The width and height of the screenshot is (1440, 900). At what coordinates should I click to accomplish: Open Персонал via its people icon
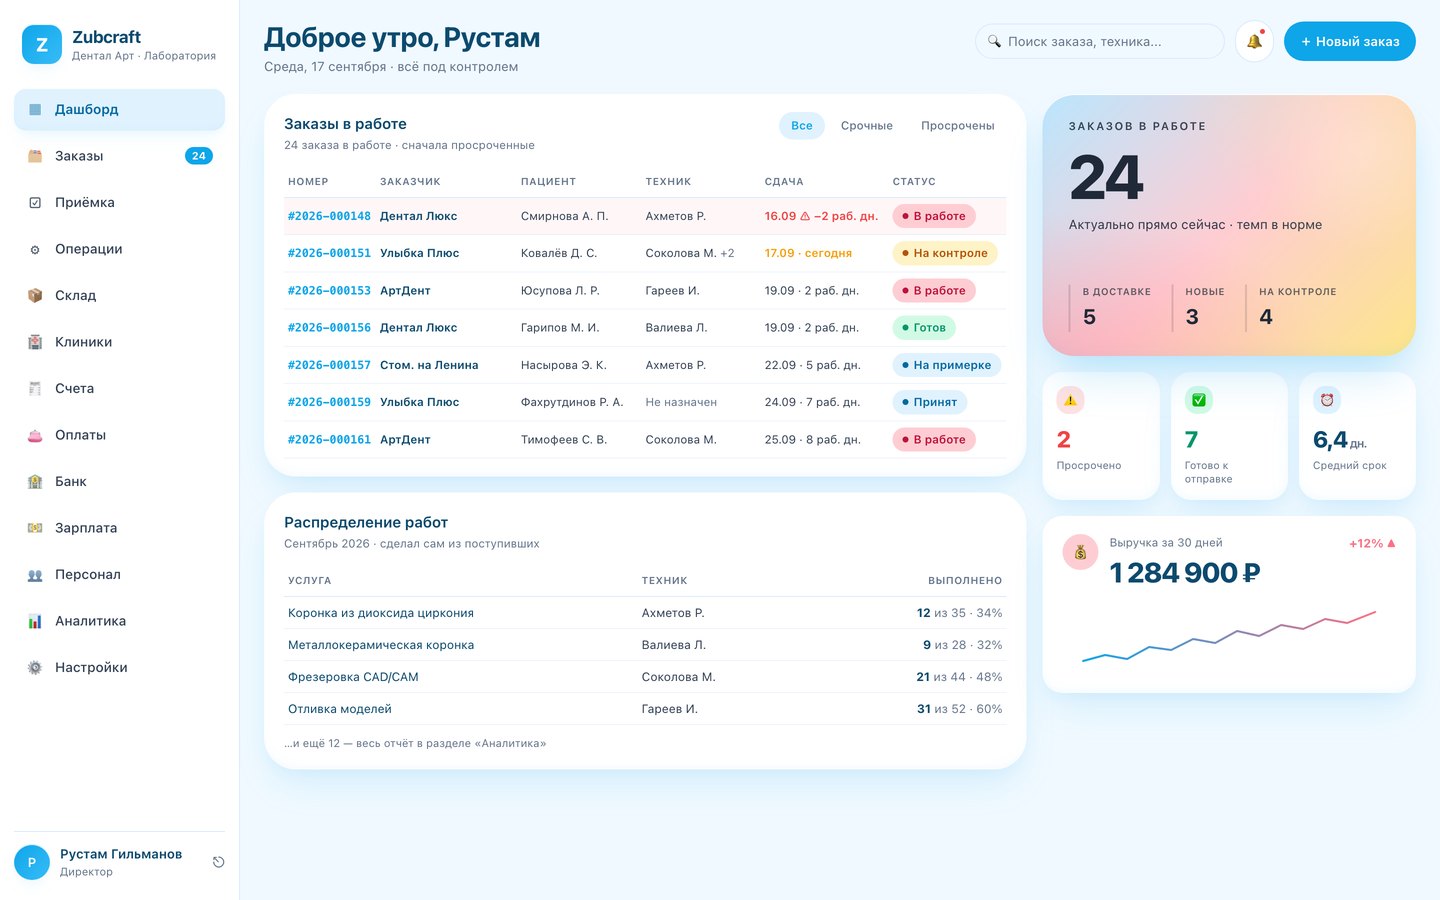click(35, 574)
